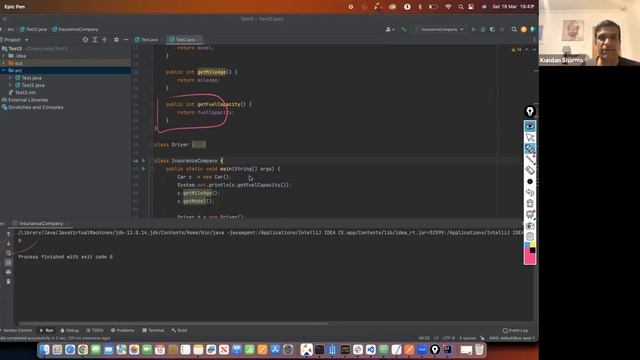This screenshot has height=360, width=640.
Task: Pick pink color in Epic Pen palette
Action: tap(529, 258)
